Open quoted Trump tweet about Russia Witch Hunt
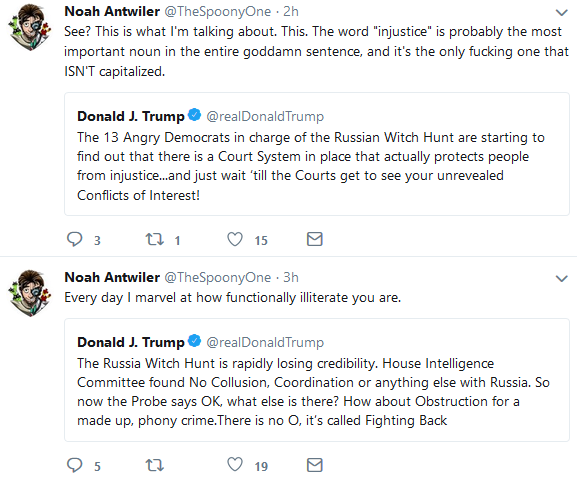Viewport: 577px width, 480px height. (x=317, y=380)
